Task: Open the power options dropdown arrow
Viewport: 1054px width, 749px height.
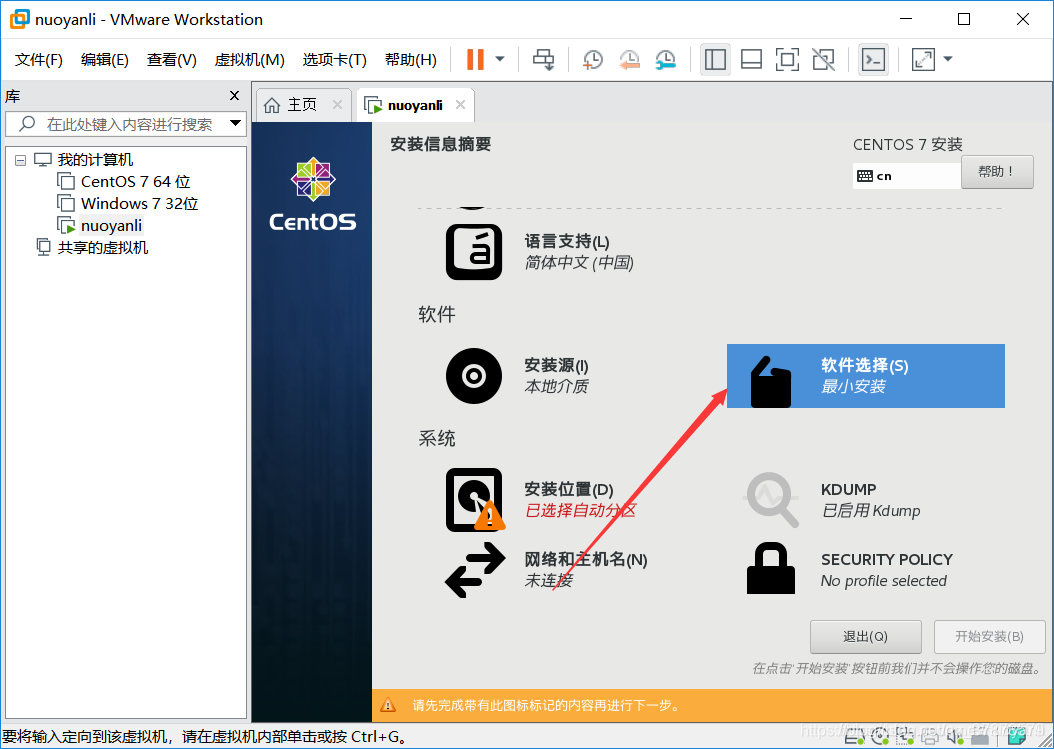Action: click(500, 59)
